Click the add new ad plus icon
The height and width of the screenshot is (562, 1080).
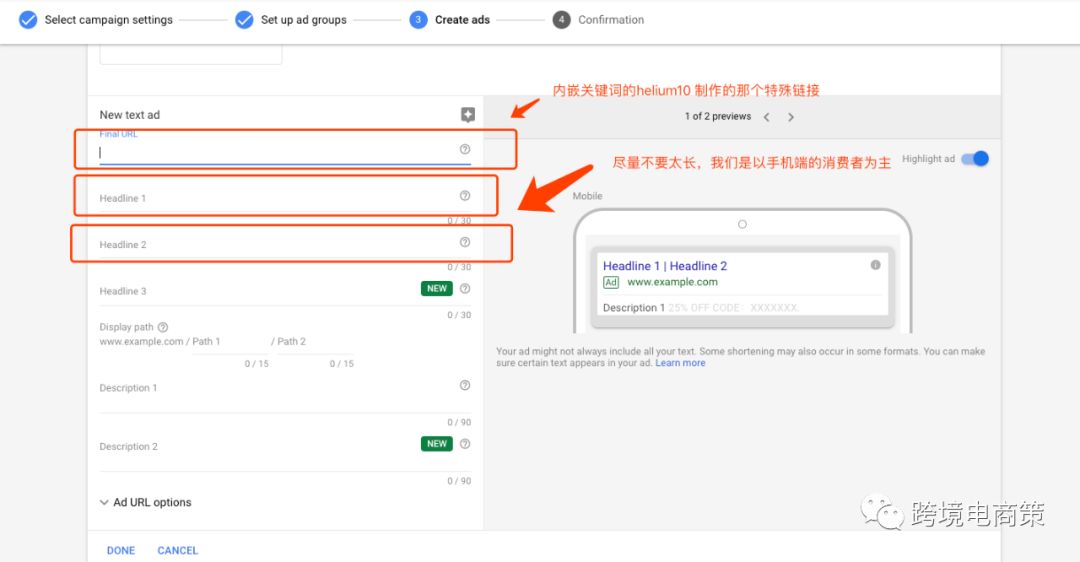click(x=468, y=114)
